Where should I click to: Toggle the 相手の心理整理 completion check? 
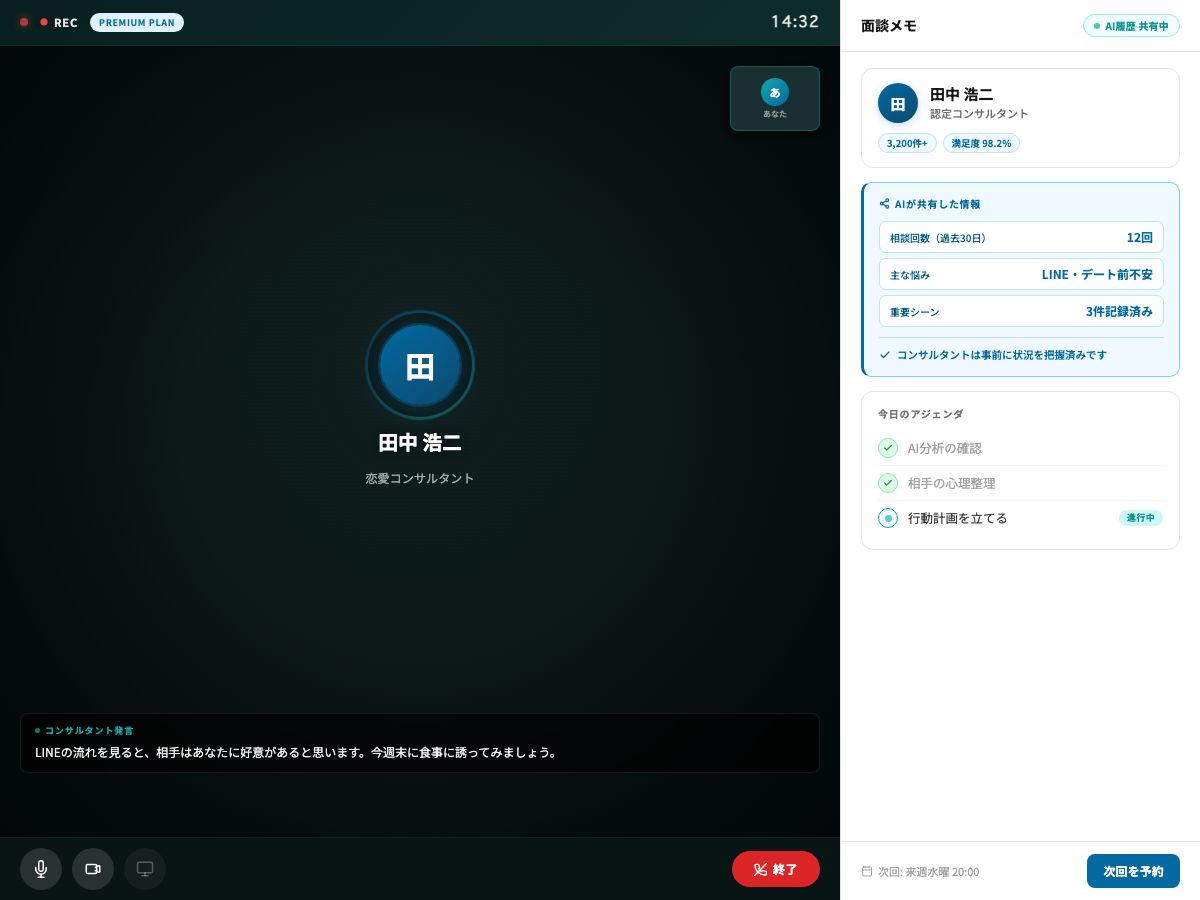tap(888, 483)
